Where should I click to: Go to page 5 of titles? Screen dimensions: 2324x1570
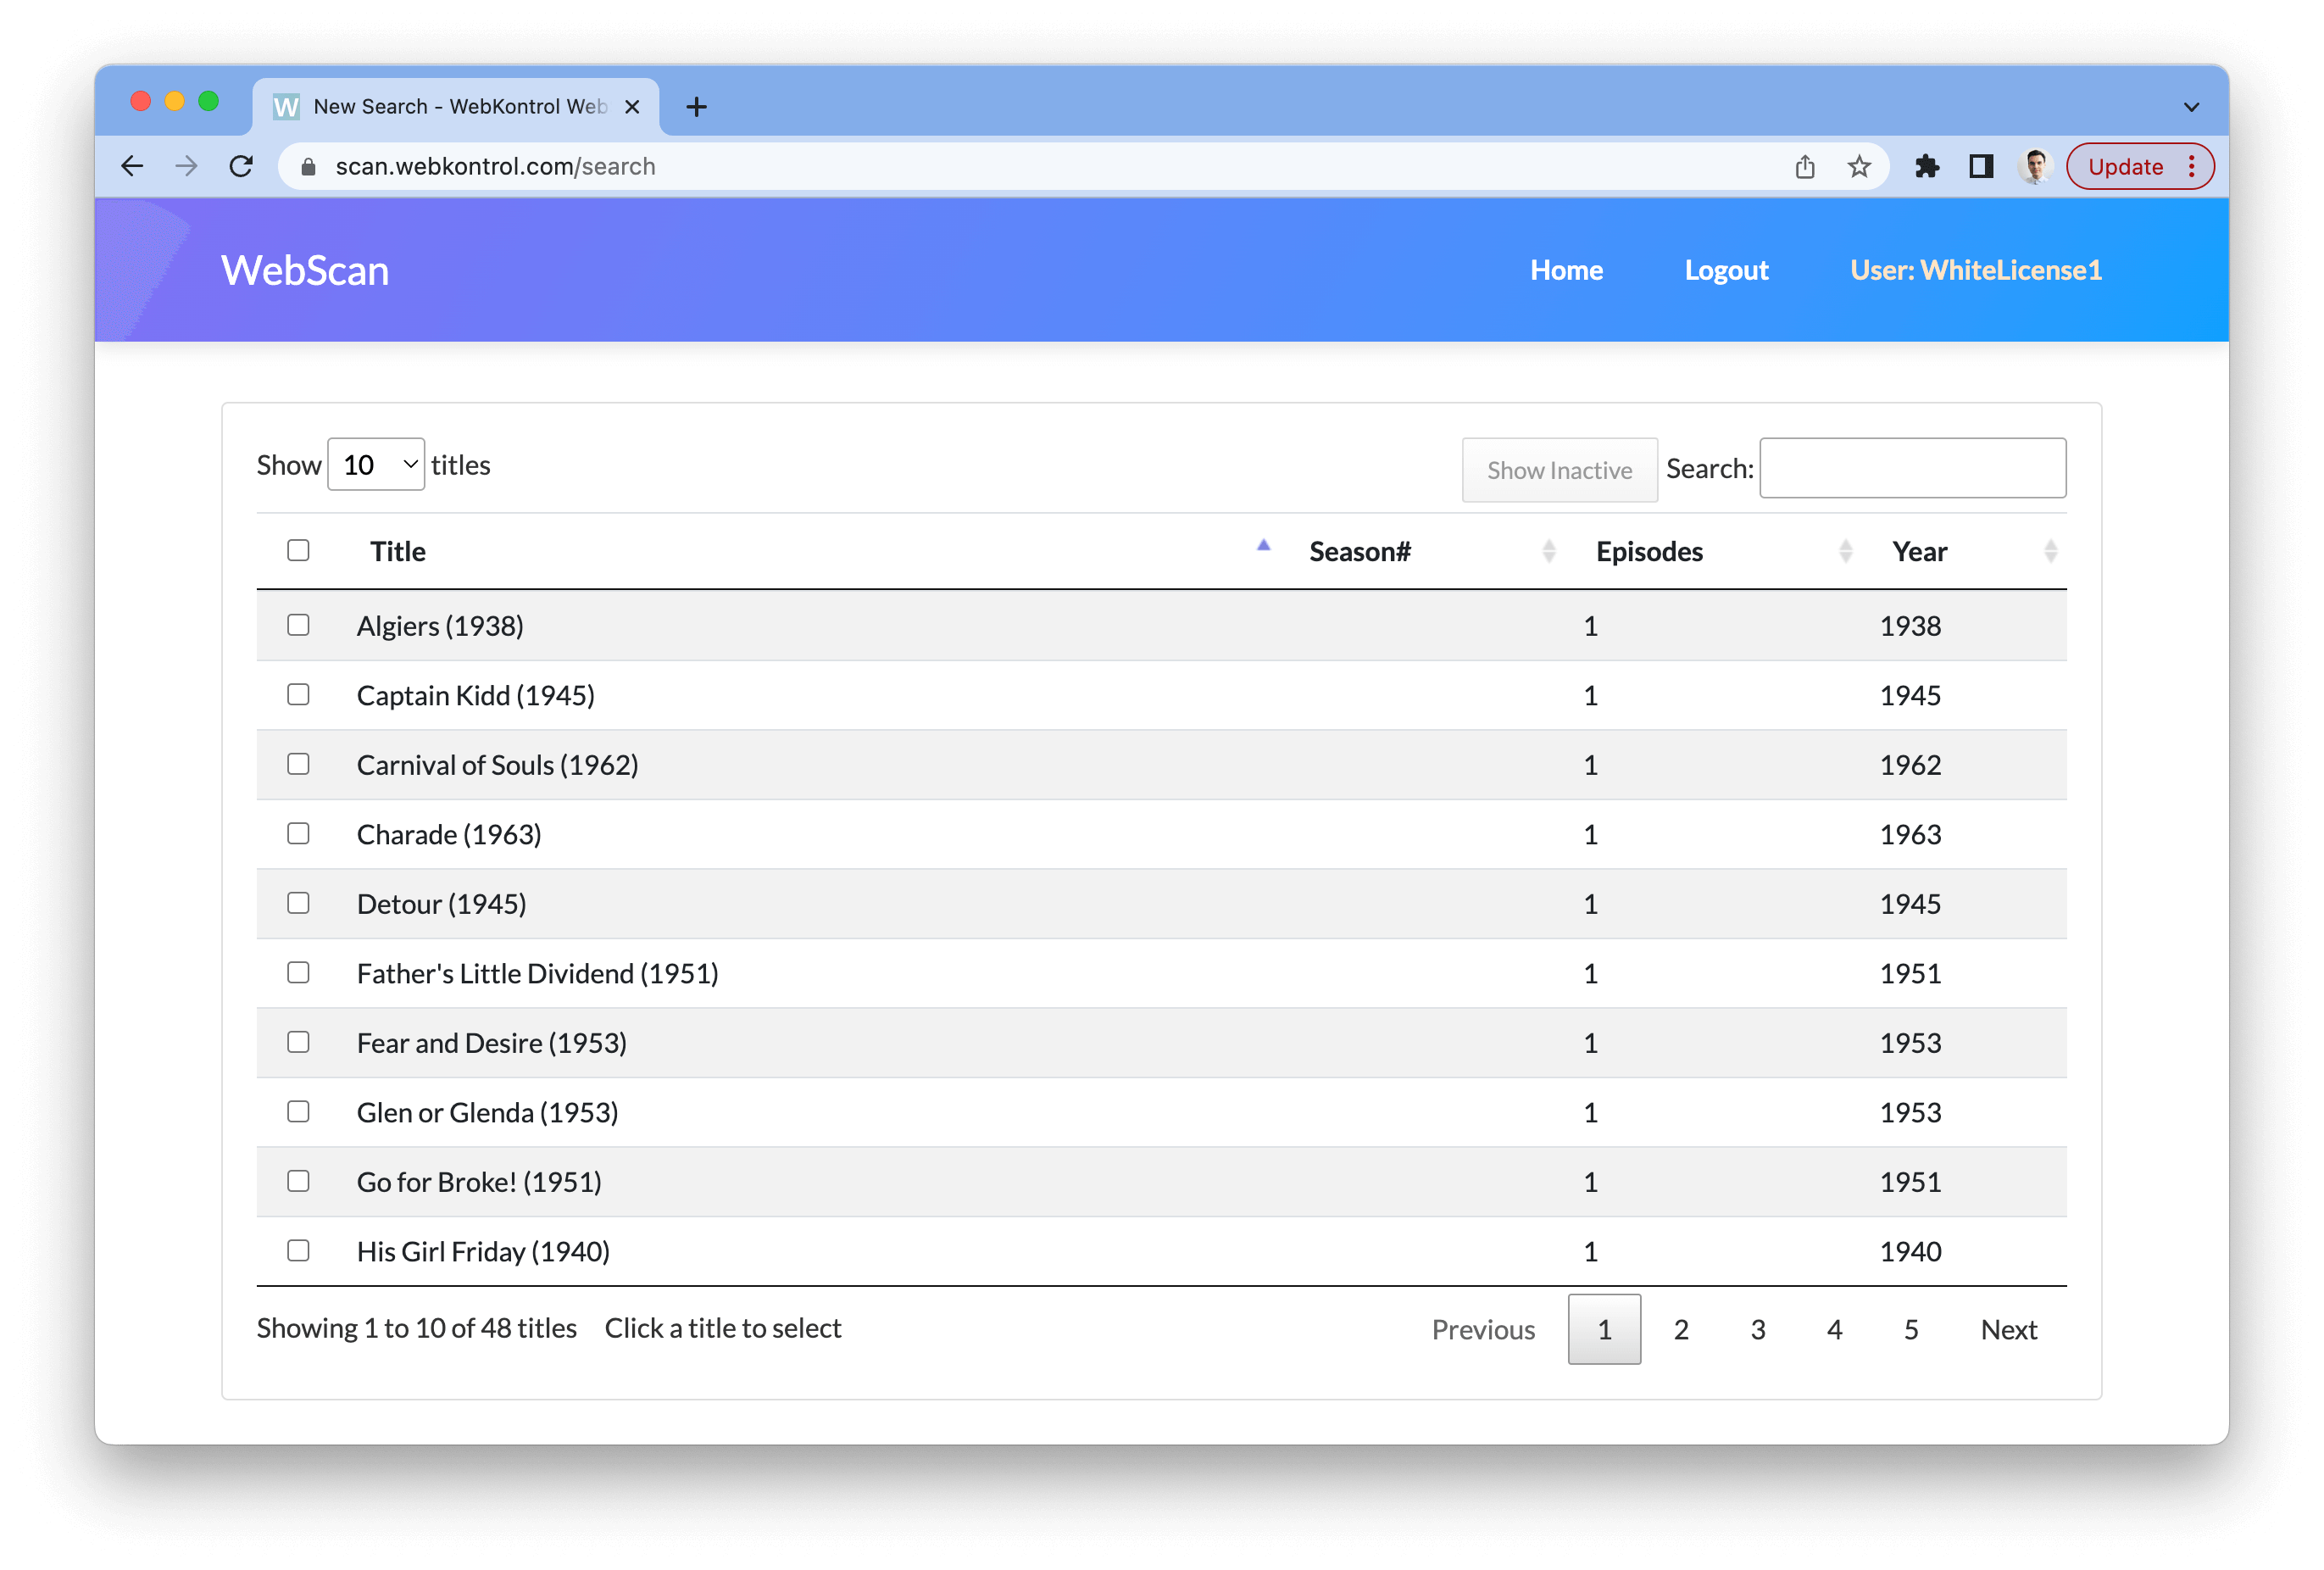pyautogui.click(x=1911, y=1330)
